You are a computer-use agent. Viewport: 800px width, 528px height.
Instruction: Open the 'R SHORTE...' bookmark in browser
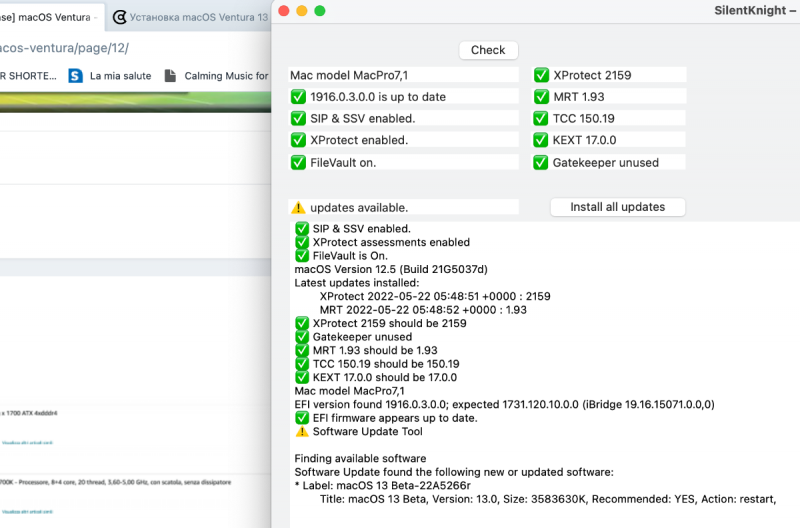(28, 76)
